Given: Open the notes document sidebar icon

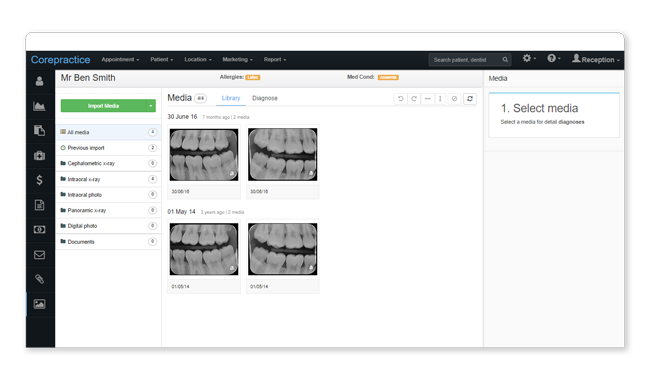Looking at the screenshot, I should [x=39, y=205].
